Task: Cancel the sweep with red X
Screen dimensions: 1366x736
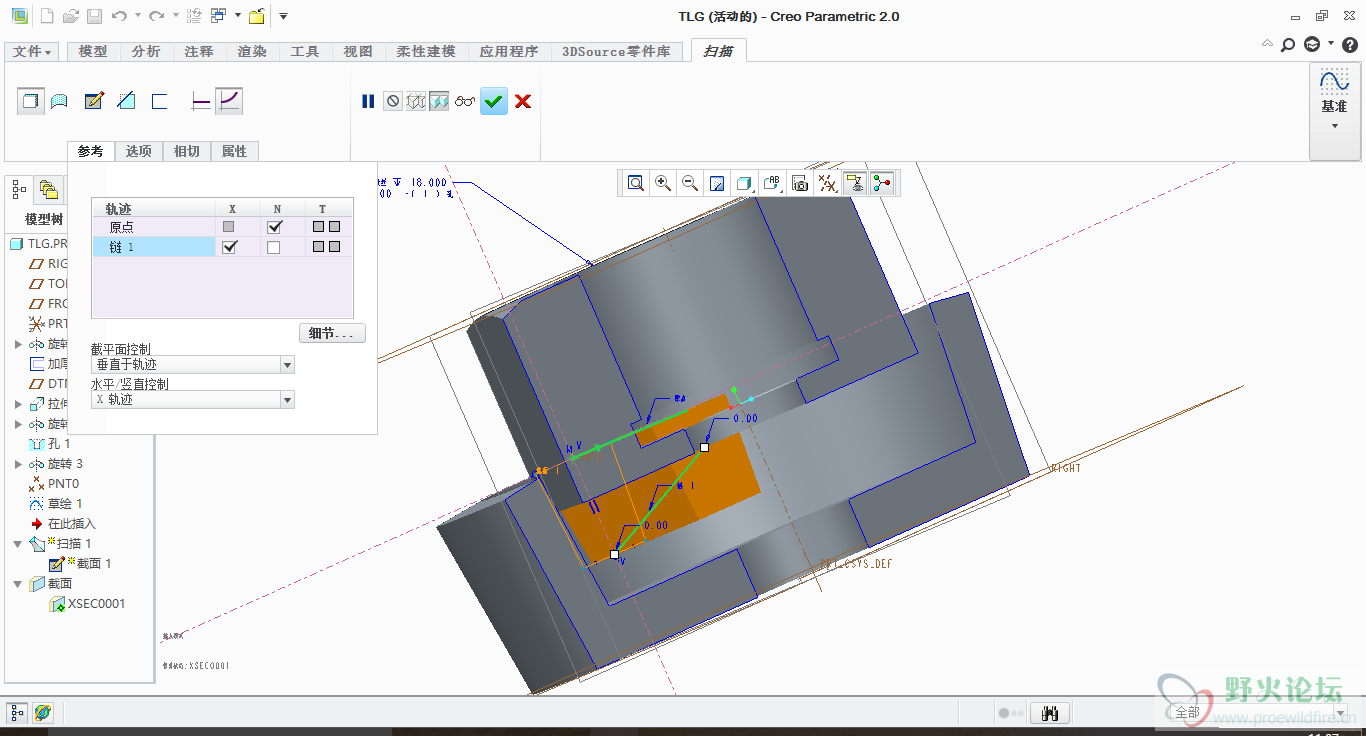Action: (522, 101)
